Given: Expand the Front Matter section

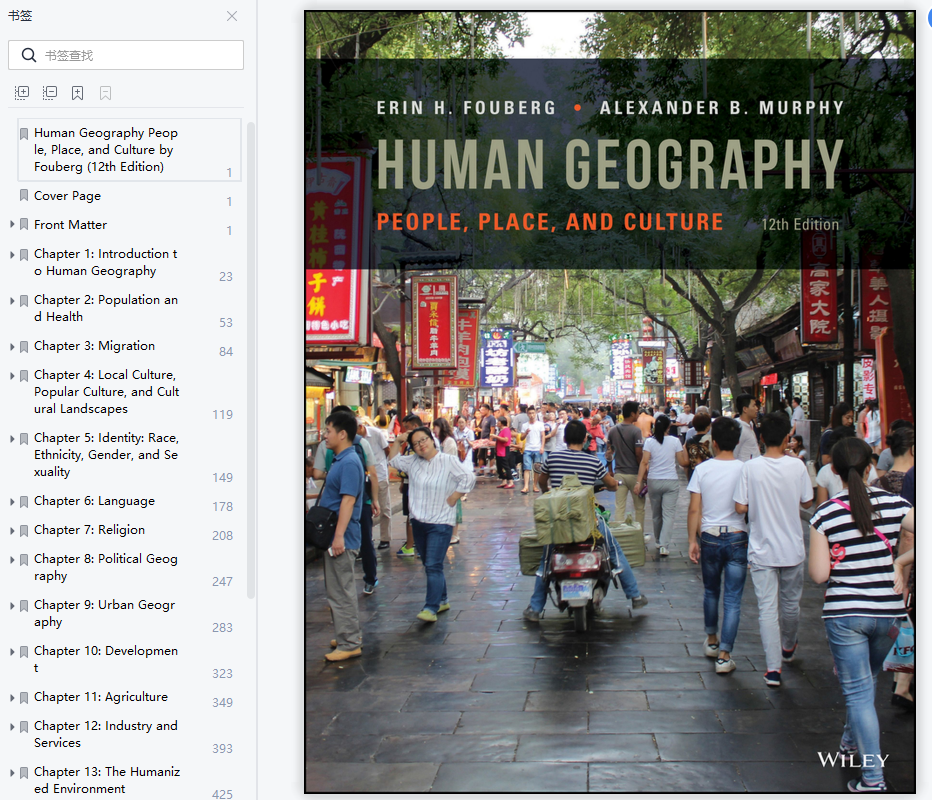Looking at the screenshot, I should [x=12, y=225].
